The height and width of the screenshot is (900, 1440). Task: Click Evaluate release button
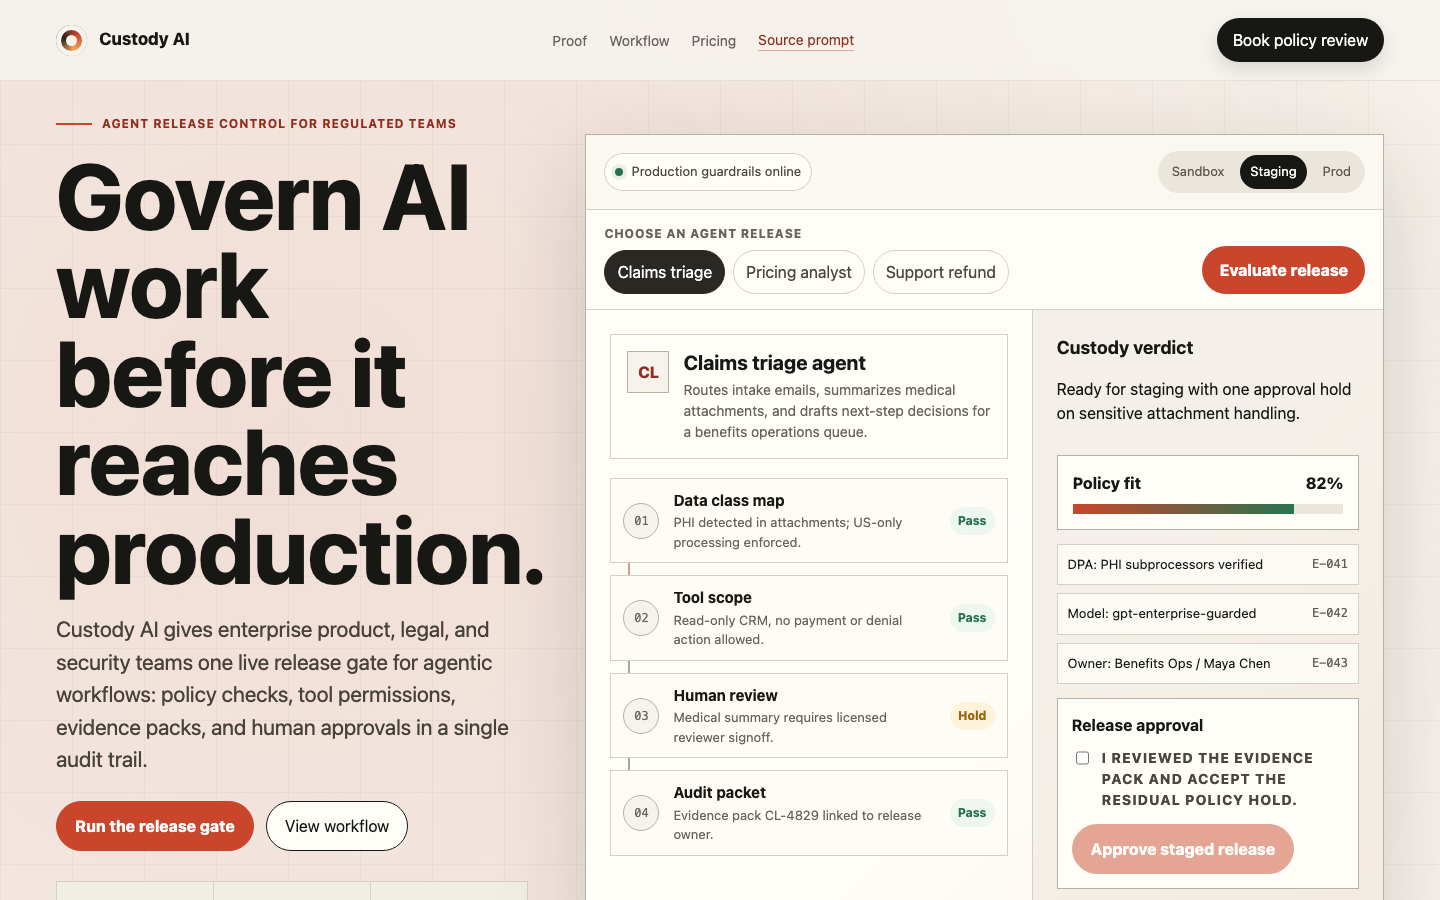[1283, 270]
